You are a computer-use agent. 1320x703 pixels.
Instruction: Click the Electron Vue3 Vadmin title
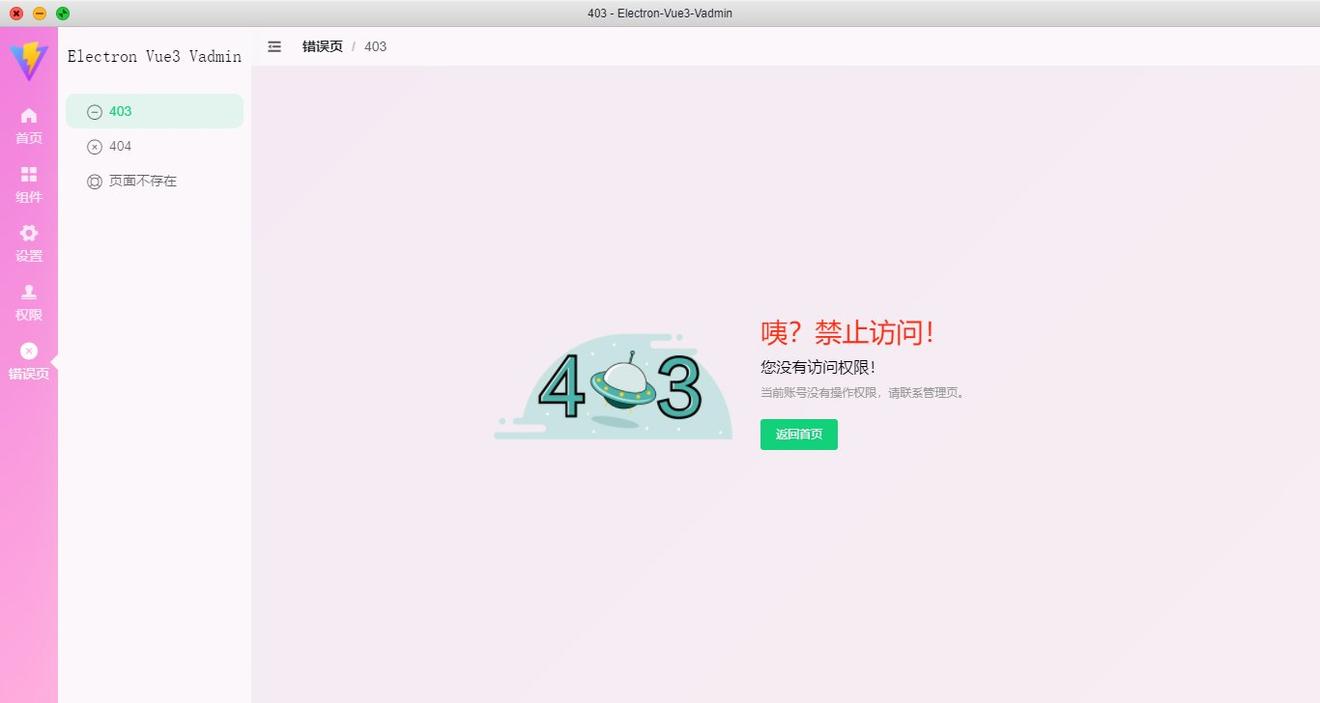[154, 56]
